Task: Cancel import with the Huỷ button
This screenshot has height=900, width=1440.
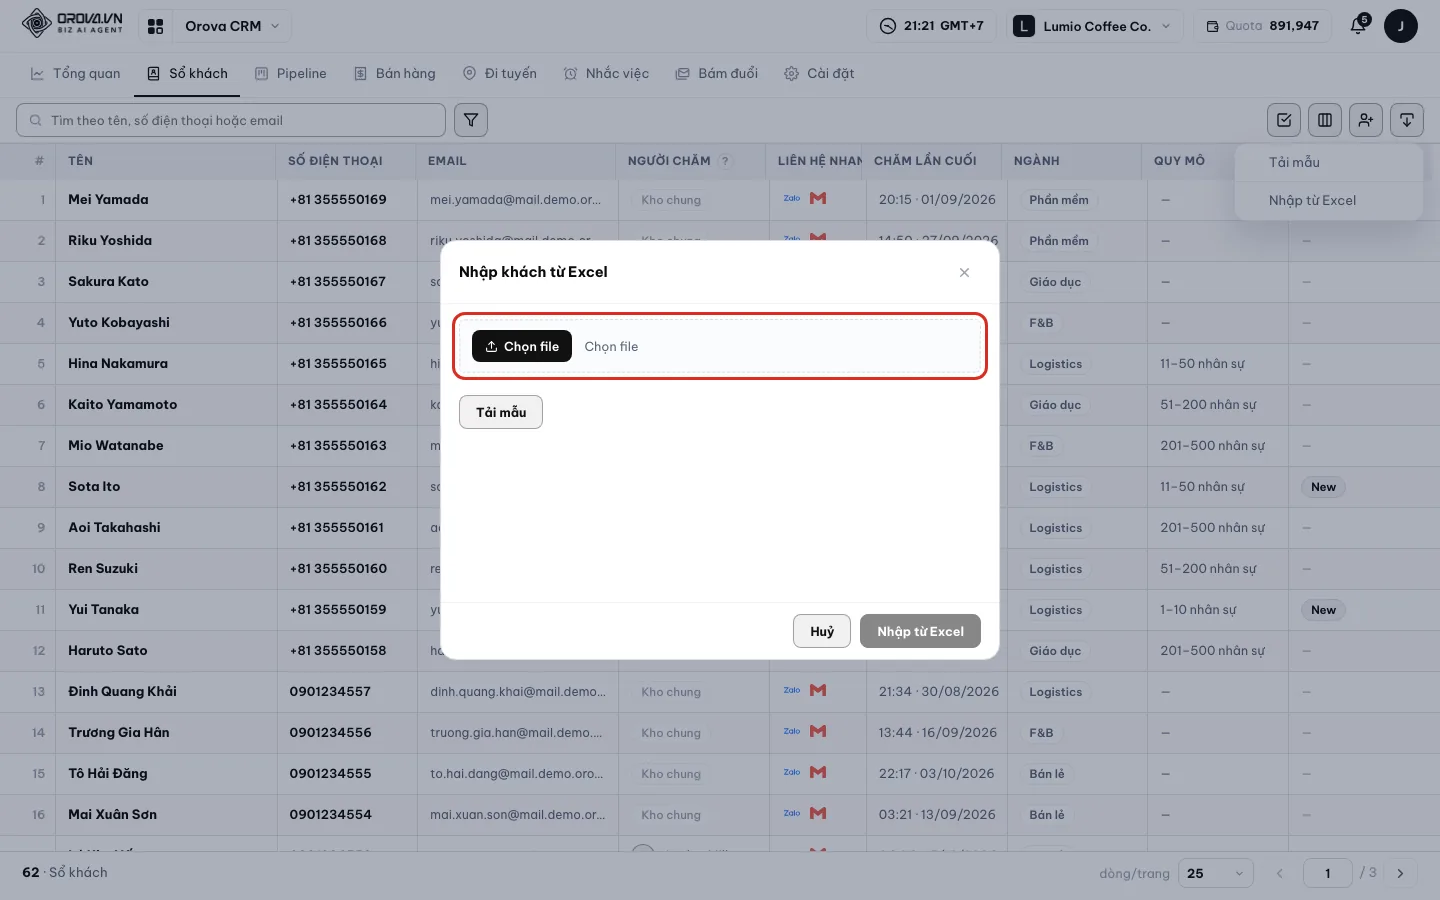Action: [x=822, y=631]
